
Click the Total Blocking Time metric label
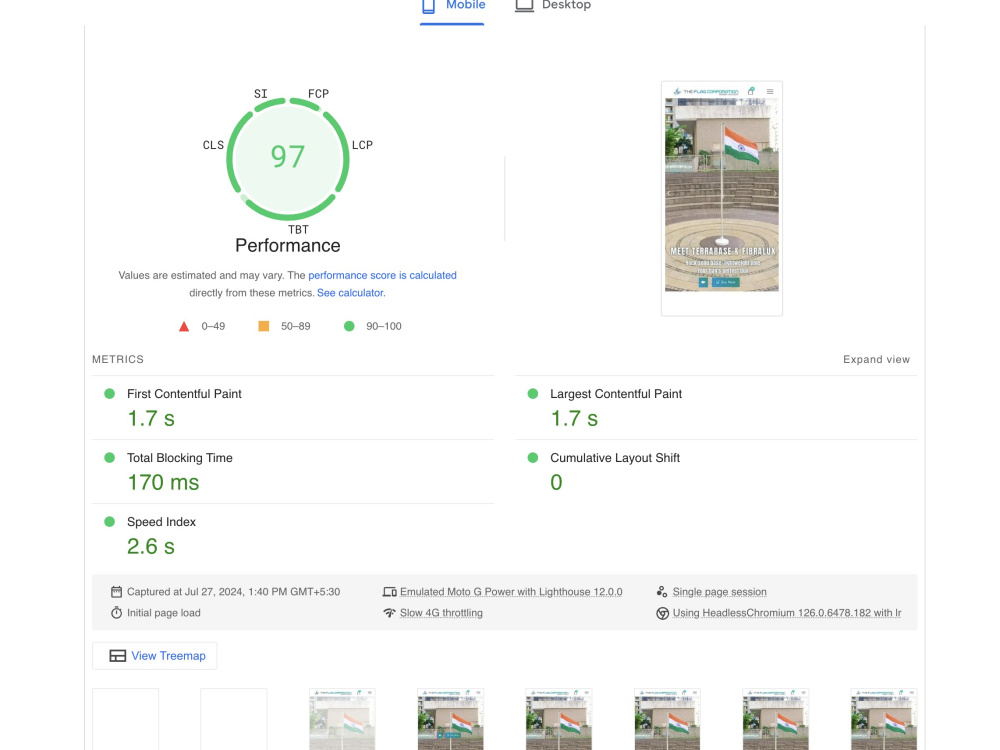click(x=179, y=458)
